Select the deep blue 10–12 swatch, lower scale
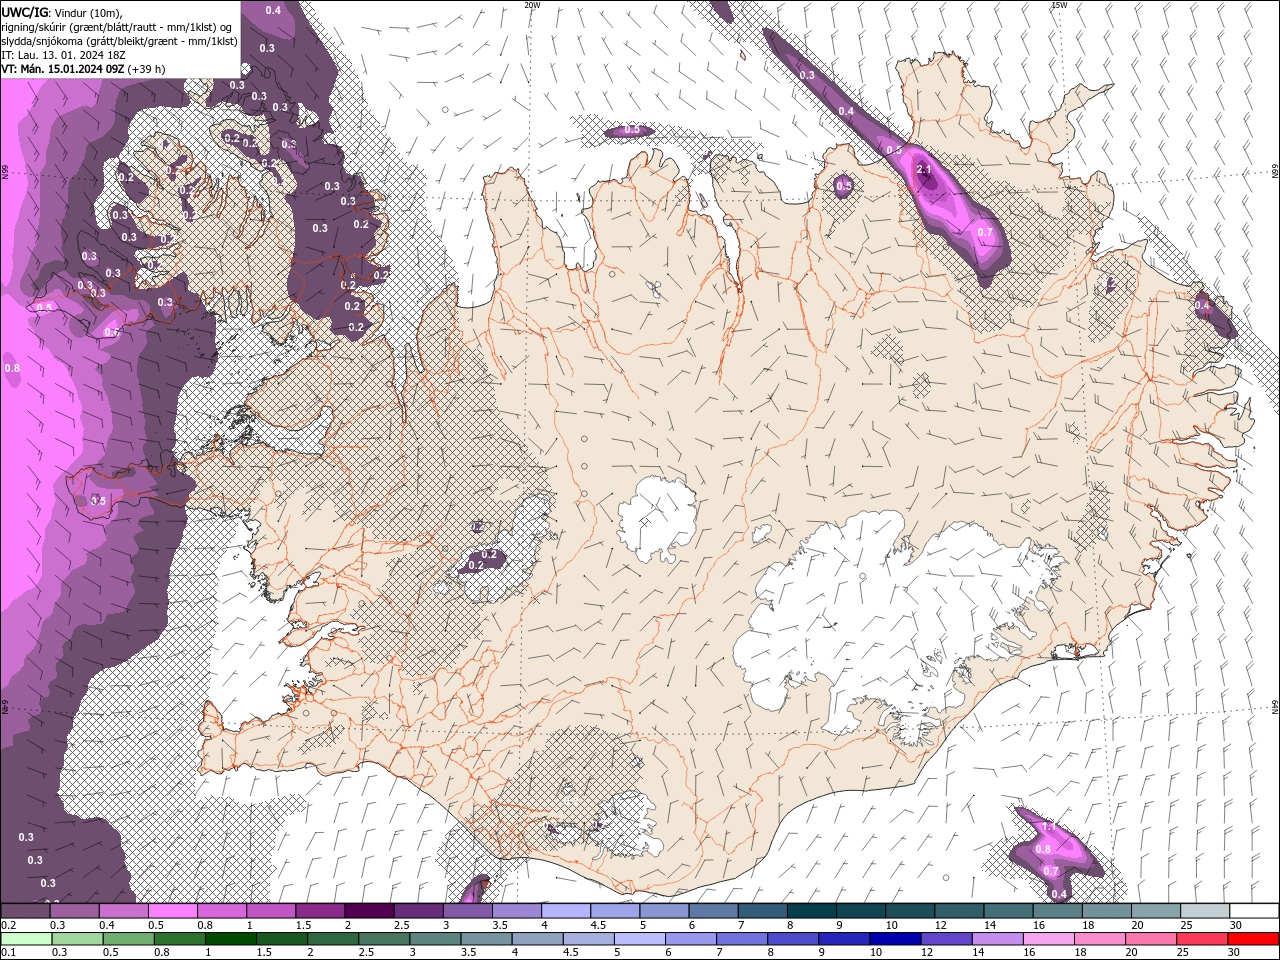Viewport: 1280px width, 960px height. pyautogui.click(x=896, y=939)
